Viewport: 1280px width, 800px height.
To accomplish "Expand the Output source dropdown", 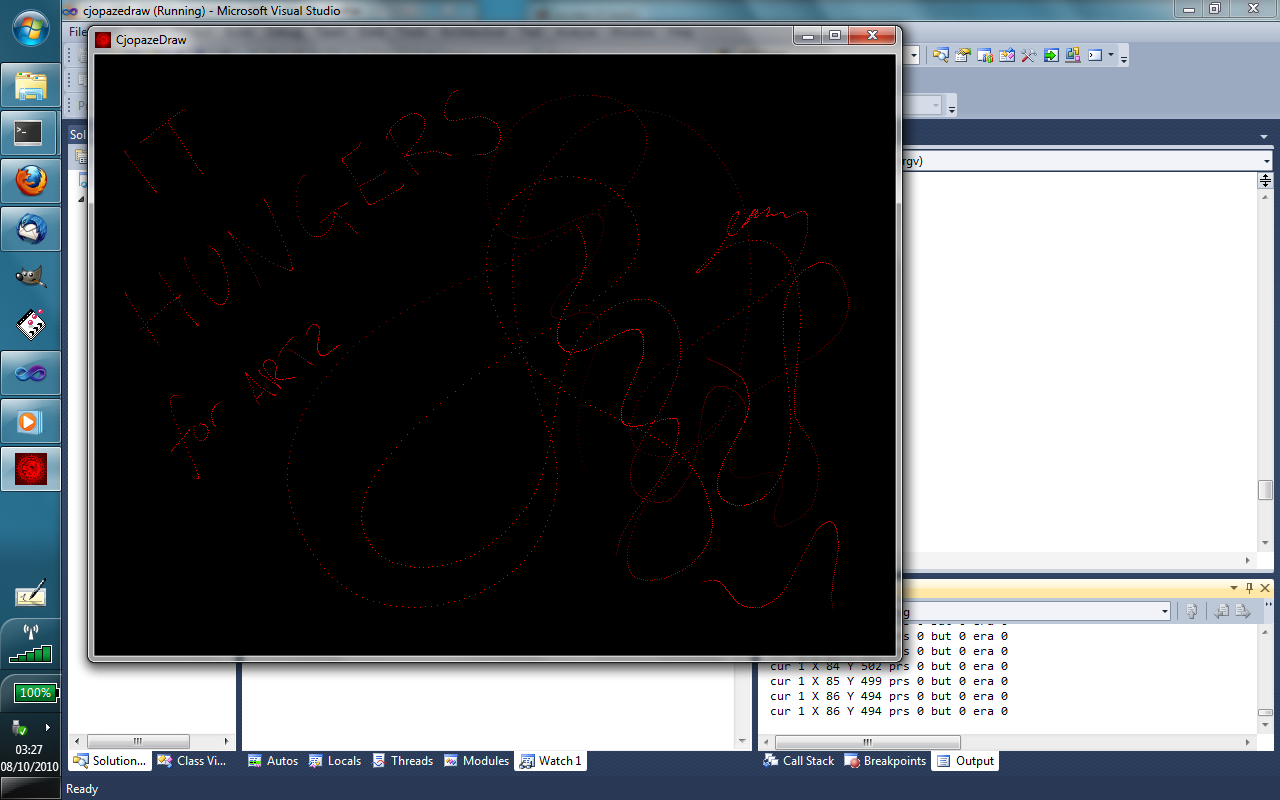I will tap(1165, 611).
